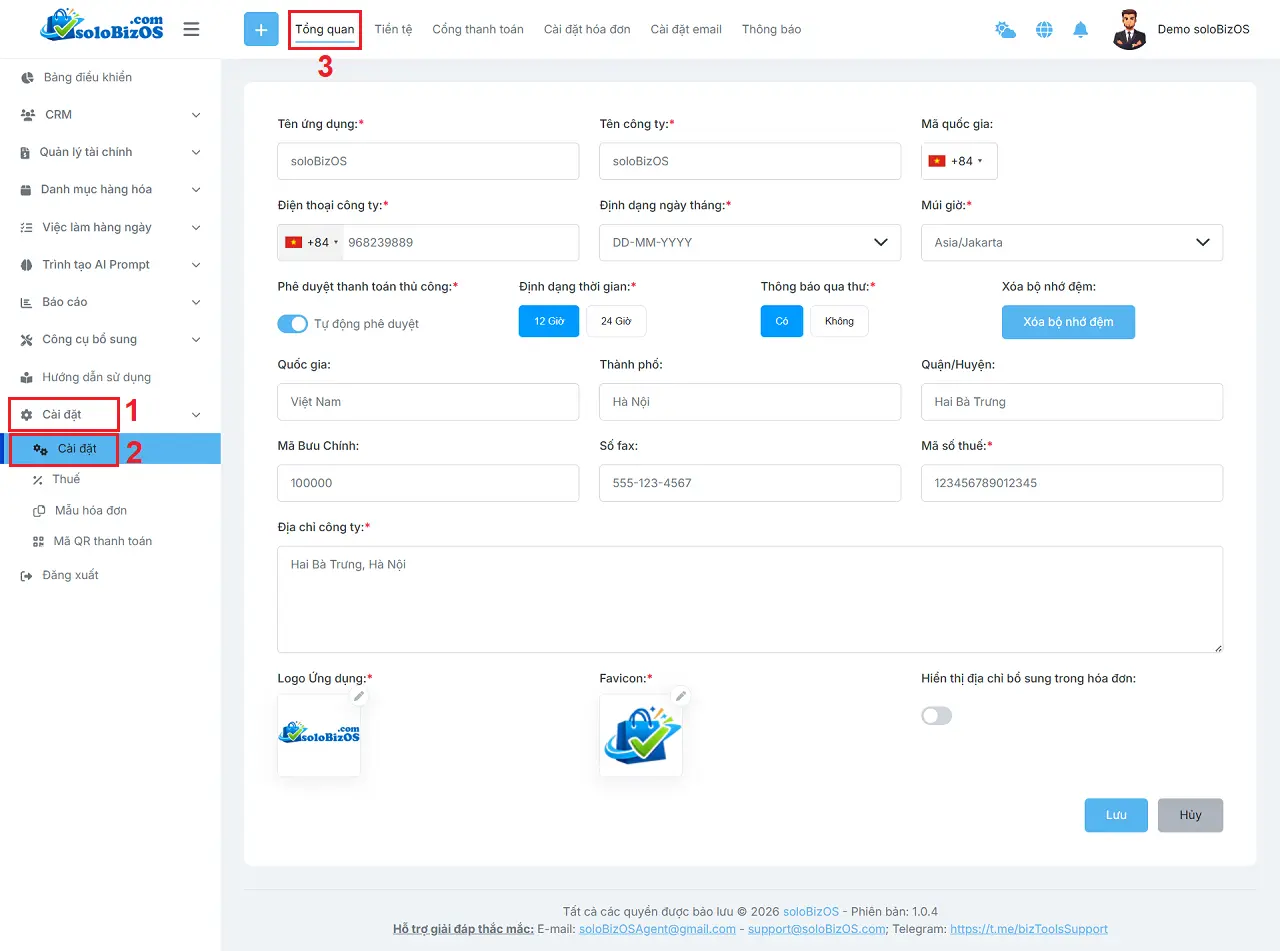
Task: Choose Không for email notification
Action: pyautogui.click(x=839, y=321)
